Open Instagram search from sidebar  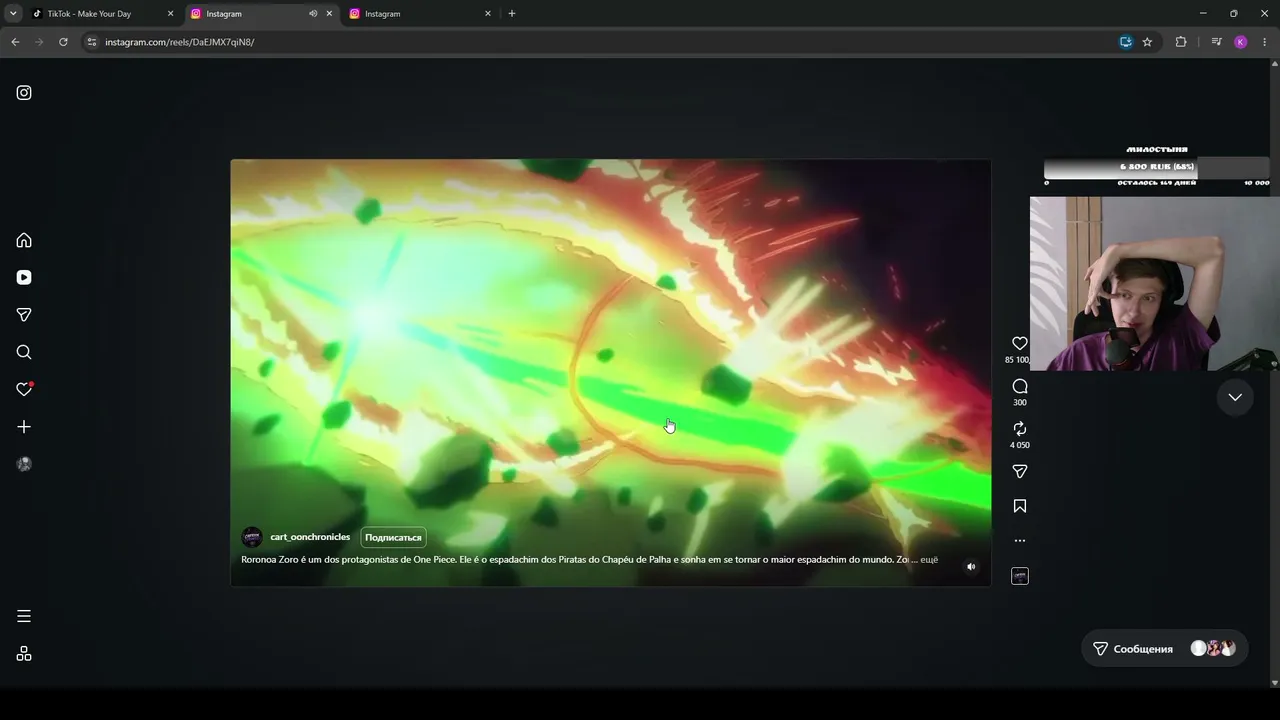point(24,352)
